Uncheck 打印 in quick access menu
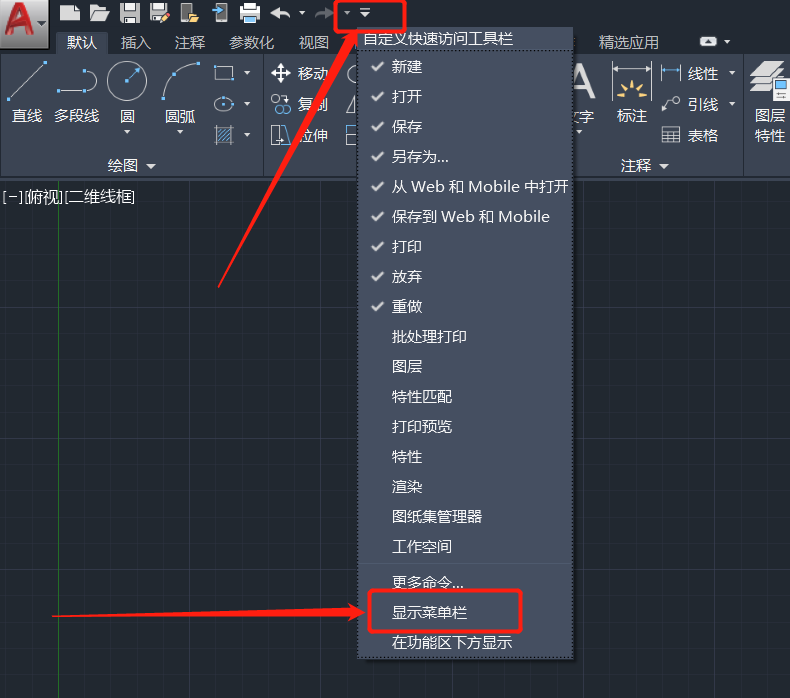The image size is (790, 698). point(465,246)
